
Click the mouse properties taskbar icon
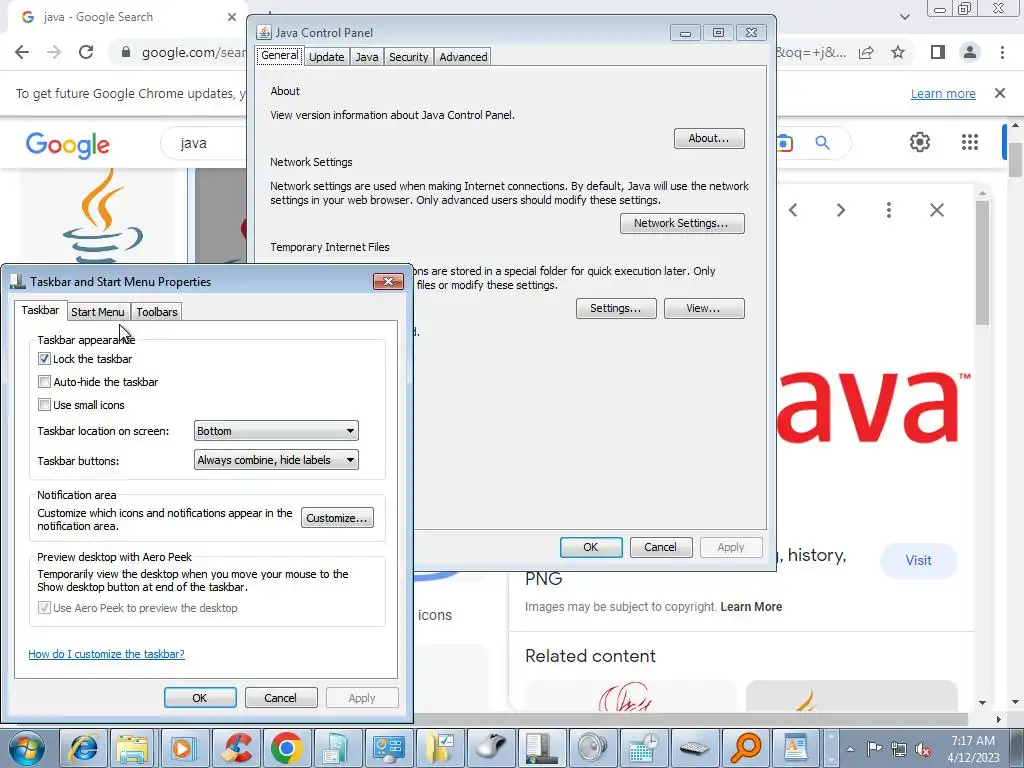(x=490, y=748)
